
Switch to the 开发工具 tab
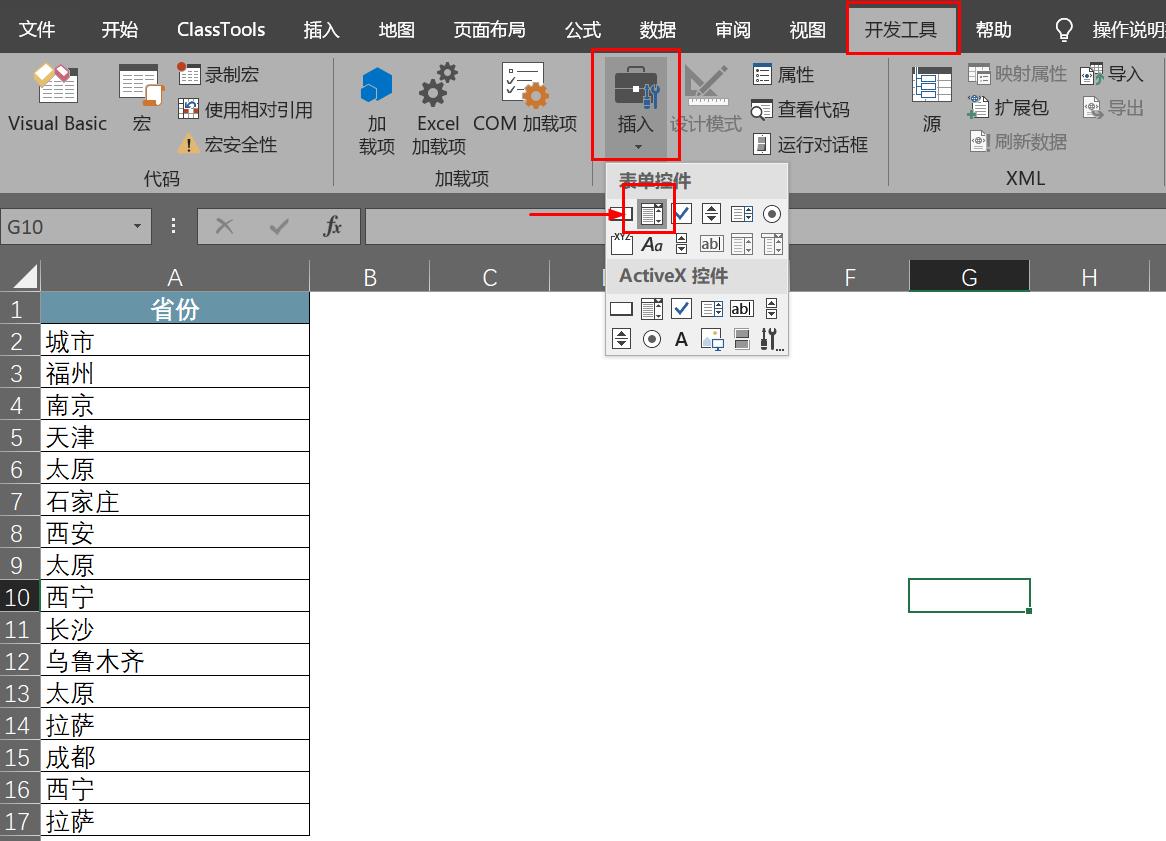901,29
